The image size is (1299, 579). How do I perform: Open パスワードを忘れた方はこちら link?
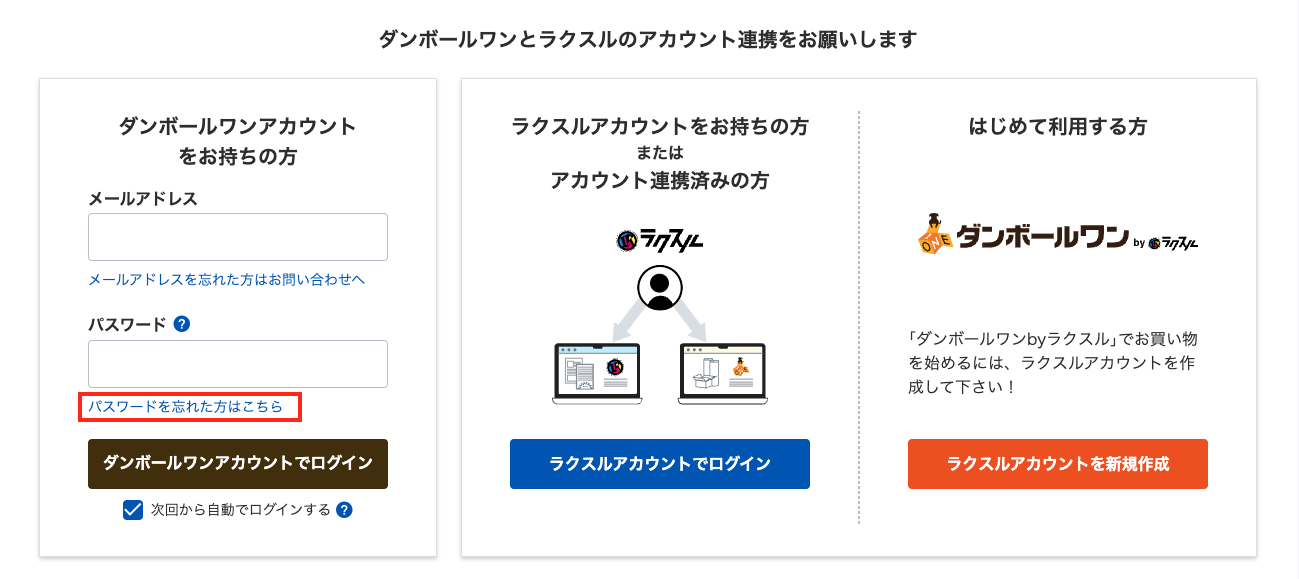[x=186, y=407]
